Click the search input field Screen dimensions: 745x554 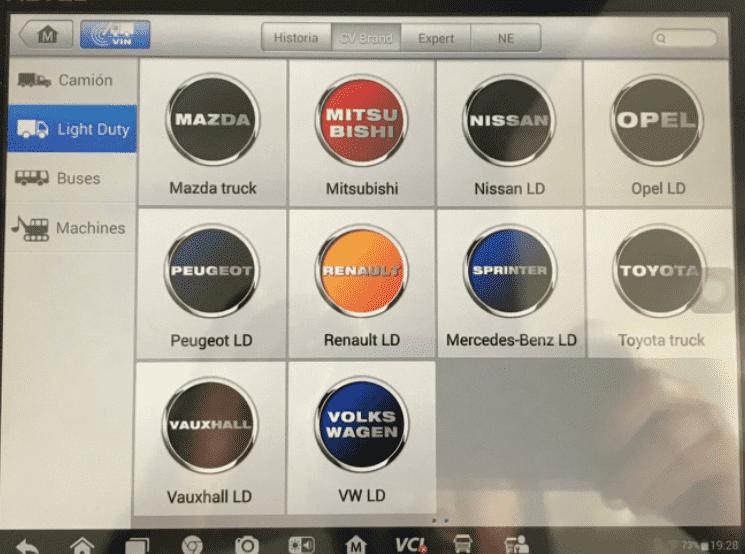(x=684, y=38)
